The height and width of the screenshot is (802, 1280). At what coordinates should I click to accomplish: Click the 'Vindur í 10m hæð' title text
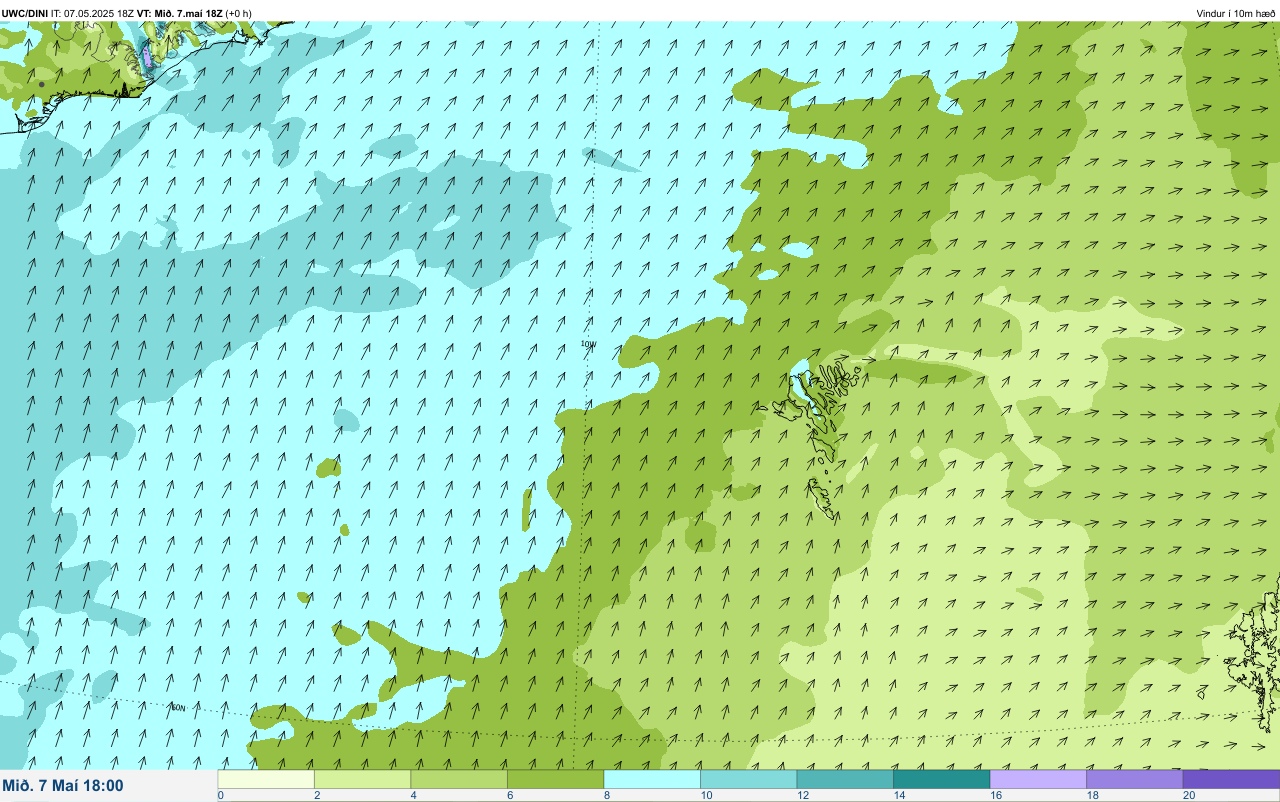pos(1236,13)
